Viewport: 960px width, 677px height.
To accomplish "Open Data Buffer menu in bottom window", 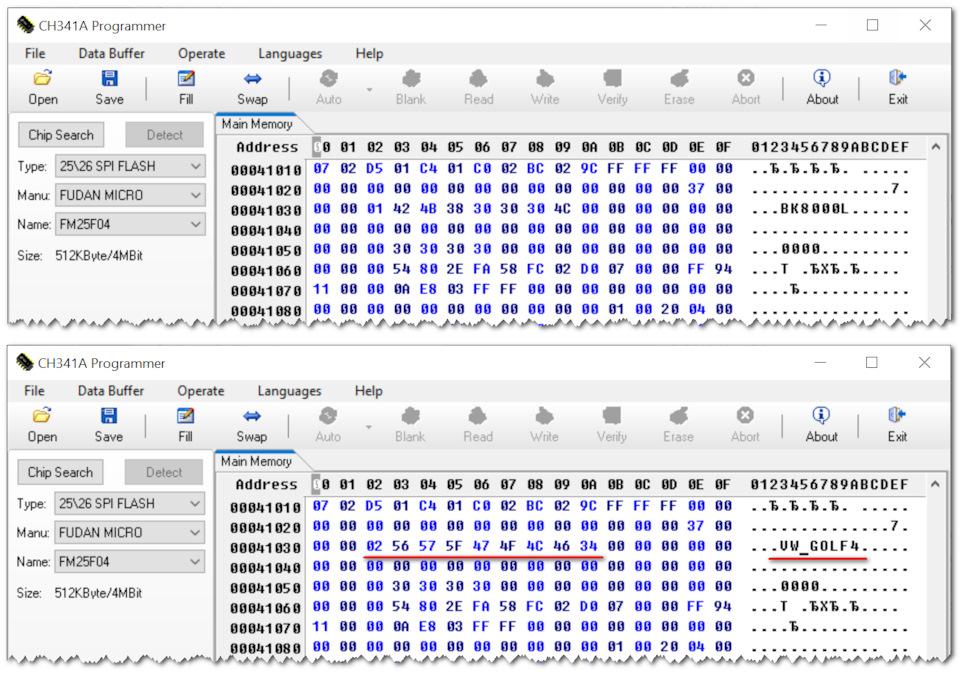I will (x=111, y=391).
